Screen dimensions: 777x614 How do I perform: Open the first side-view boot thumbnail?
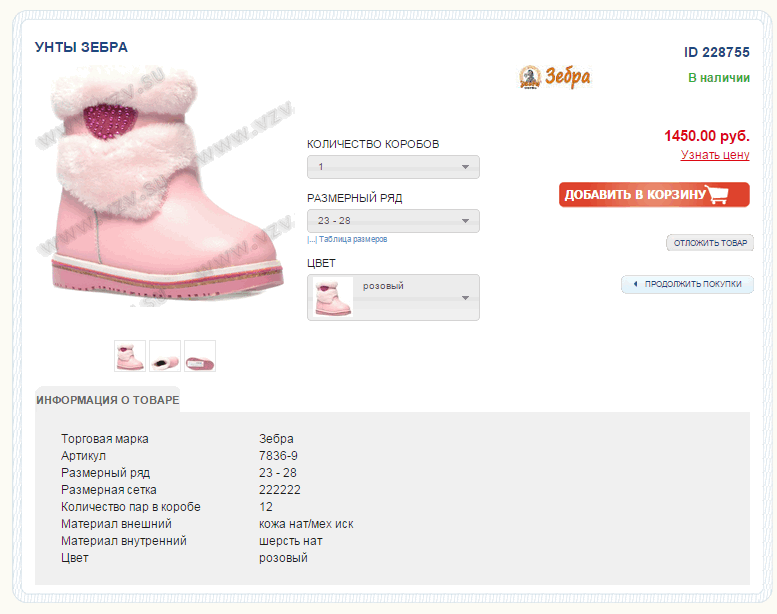(x=130, y=356)
